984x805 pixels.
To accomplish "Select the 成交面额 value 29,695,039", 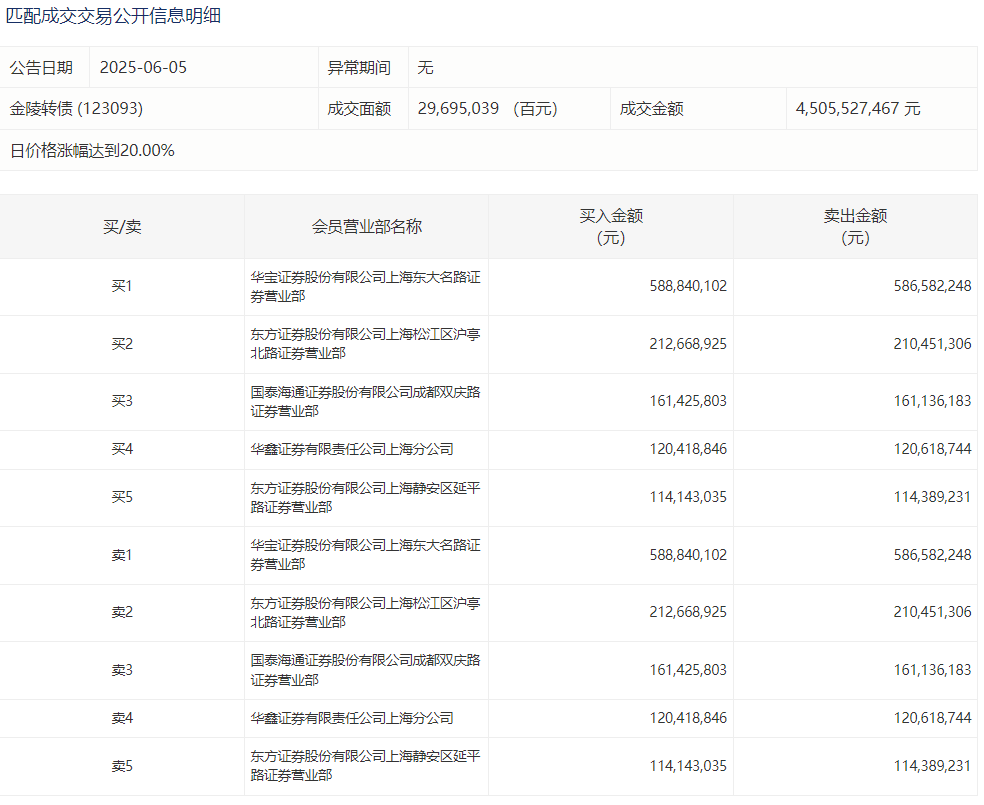I will 458,109.
